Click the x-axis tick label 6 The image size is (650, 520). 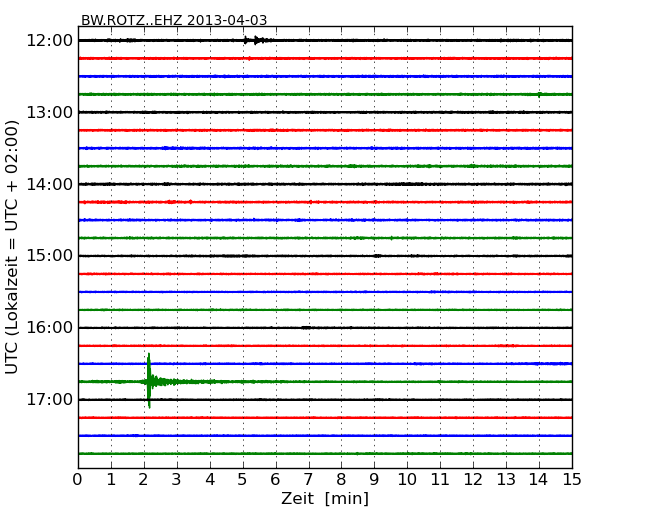275,479
